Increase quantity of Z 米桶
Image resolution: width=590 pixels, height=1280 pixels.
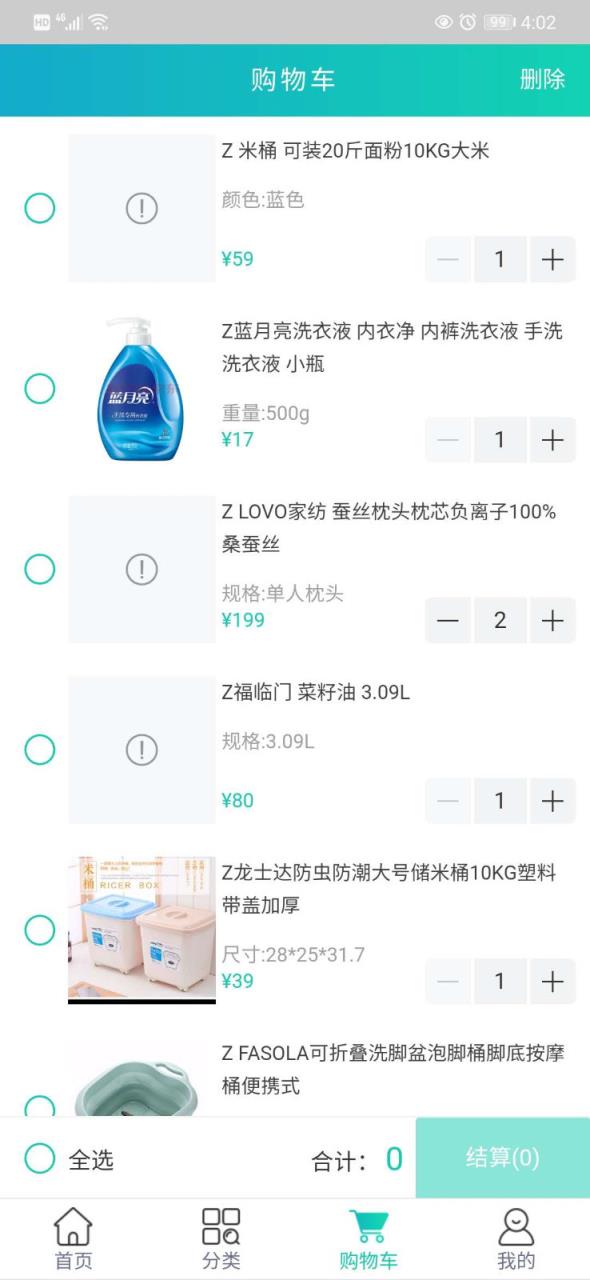pos(551,259)
